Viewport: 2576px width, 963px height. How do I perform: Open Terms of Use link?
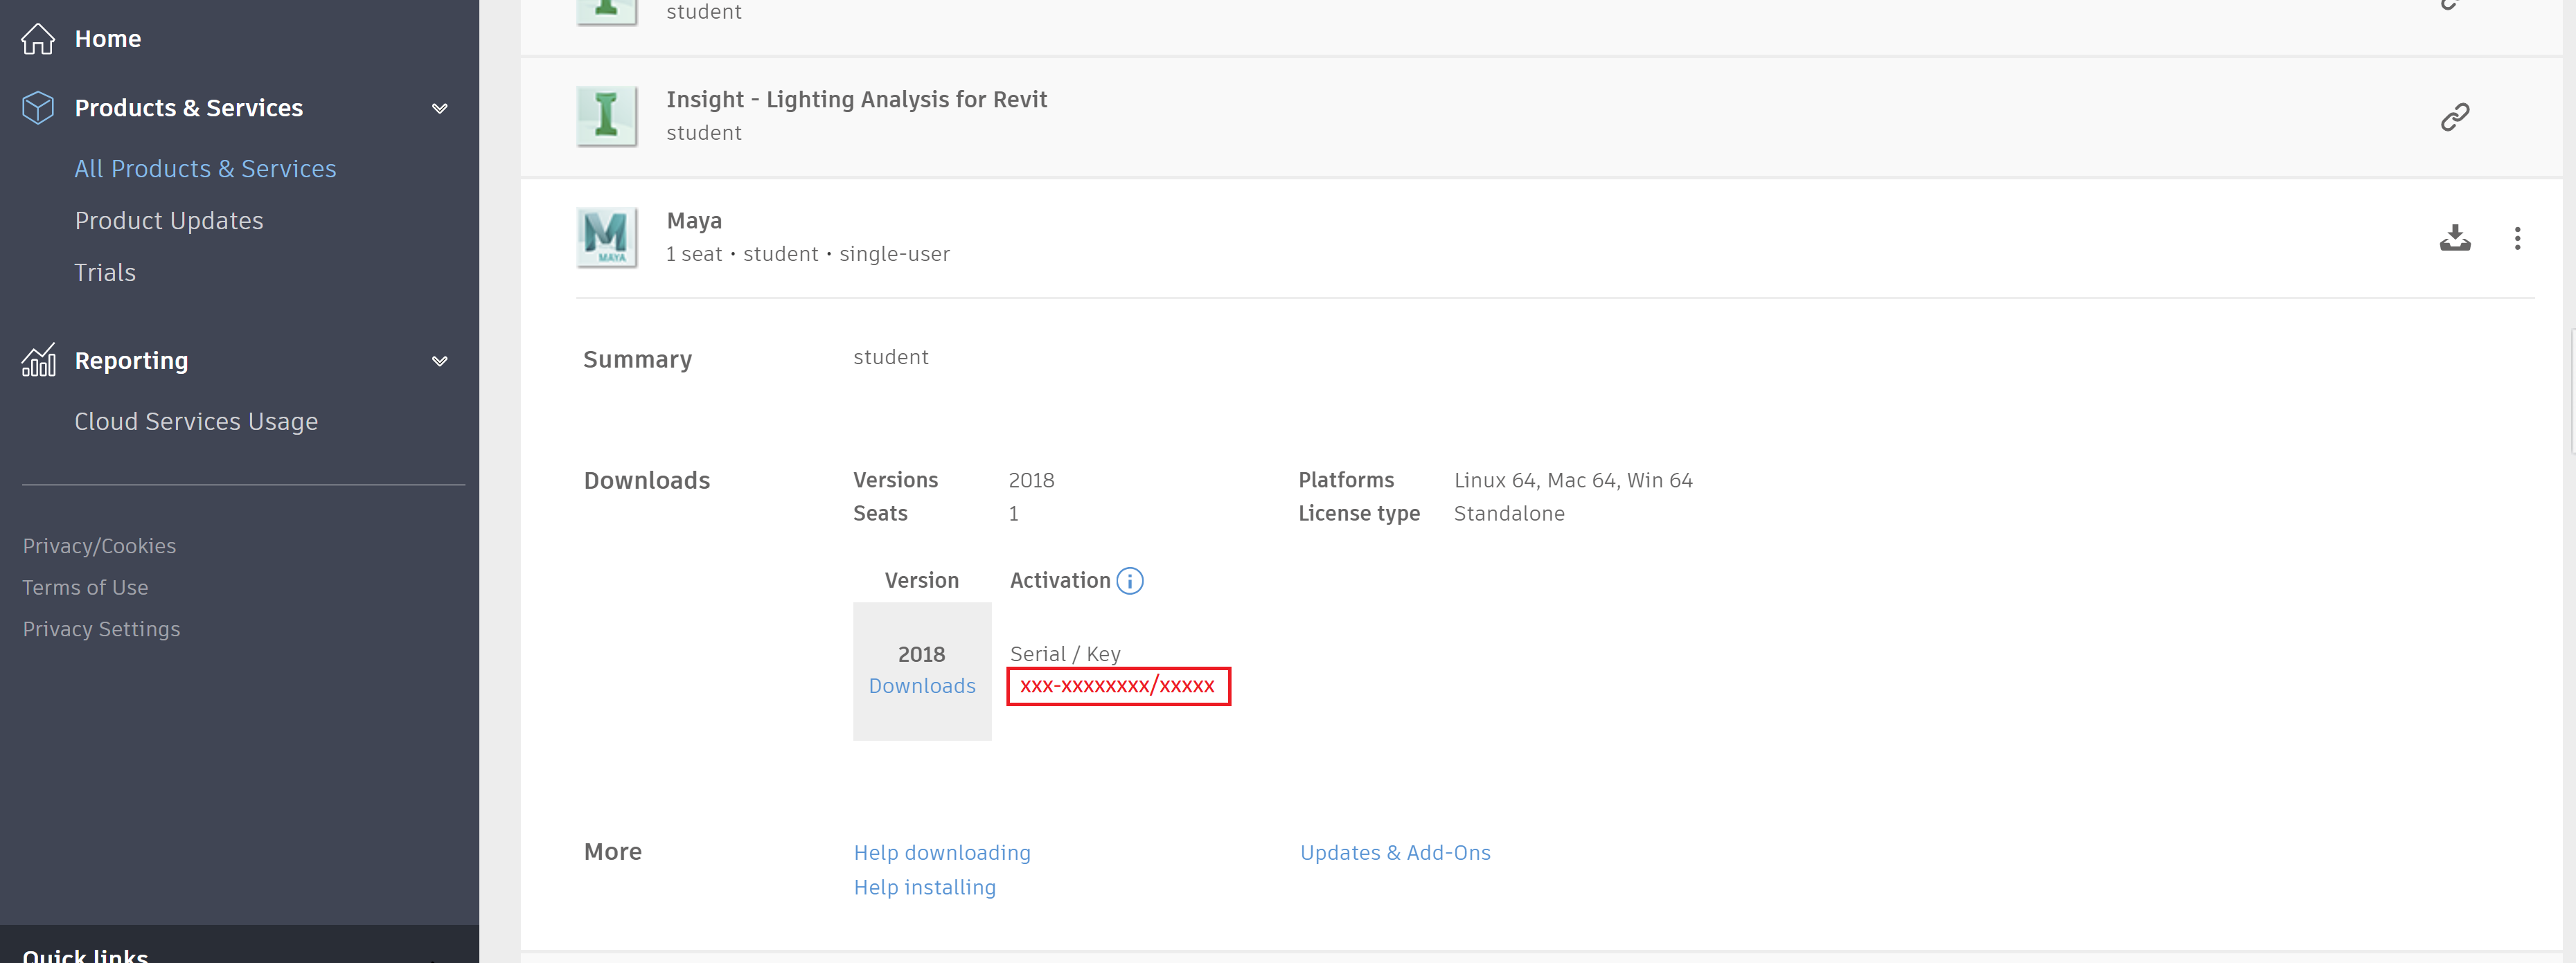pos(85,588)
